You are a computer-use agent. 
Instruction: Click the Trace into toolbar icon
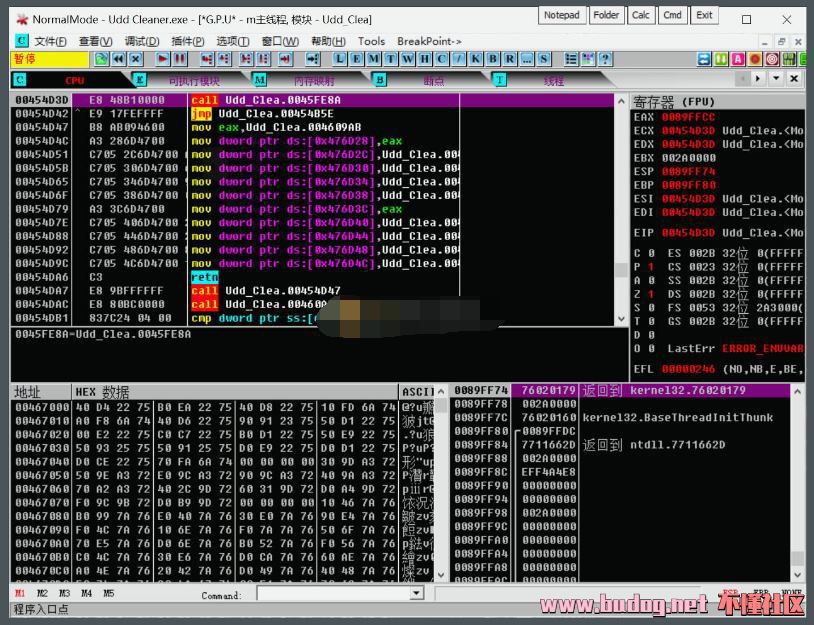(246, 59)
